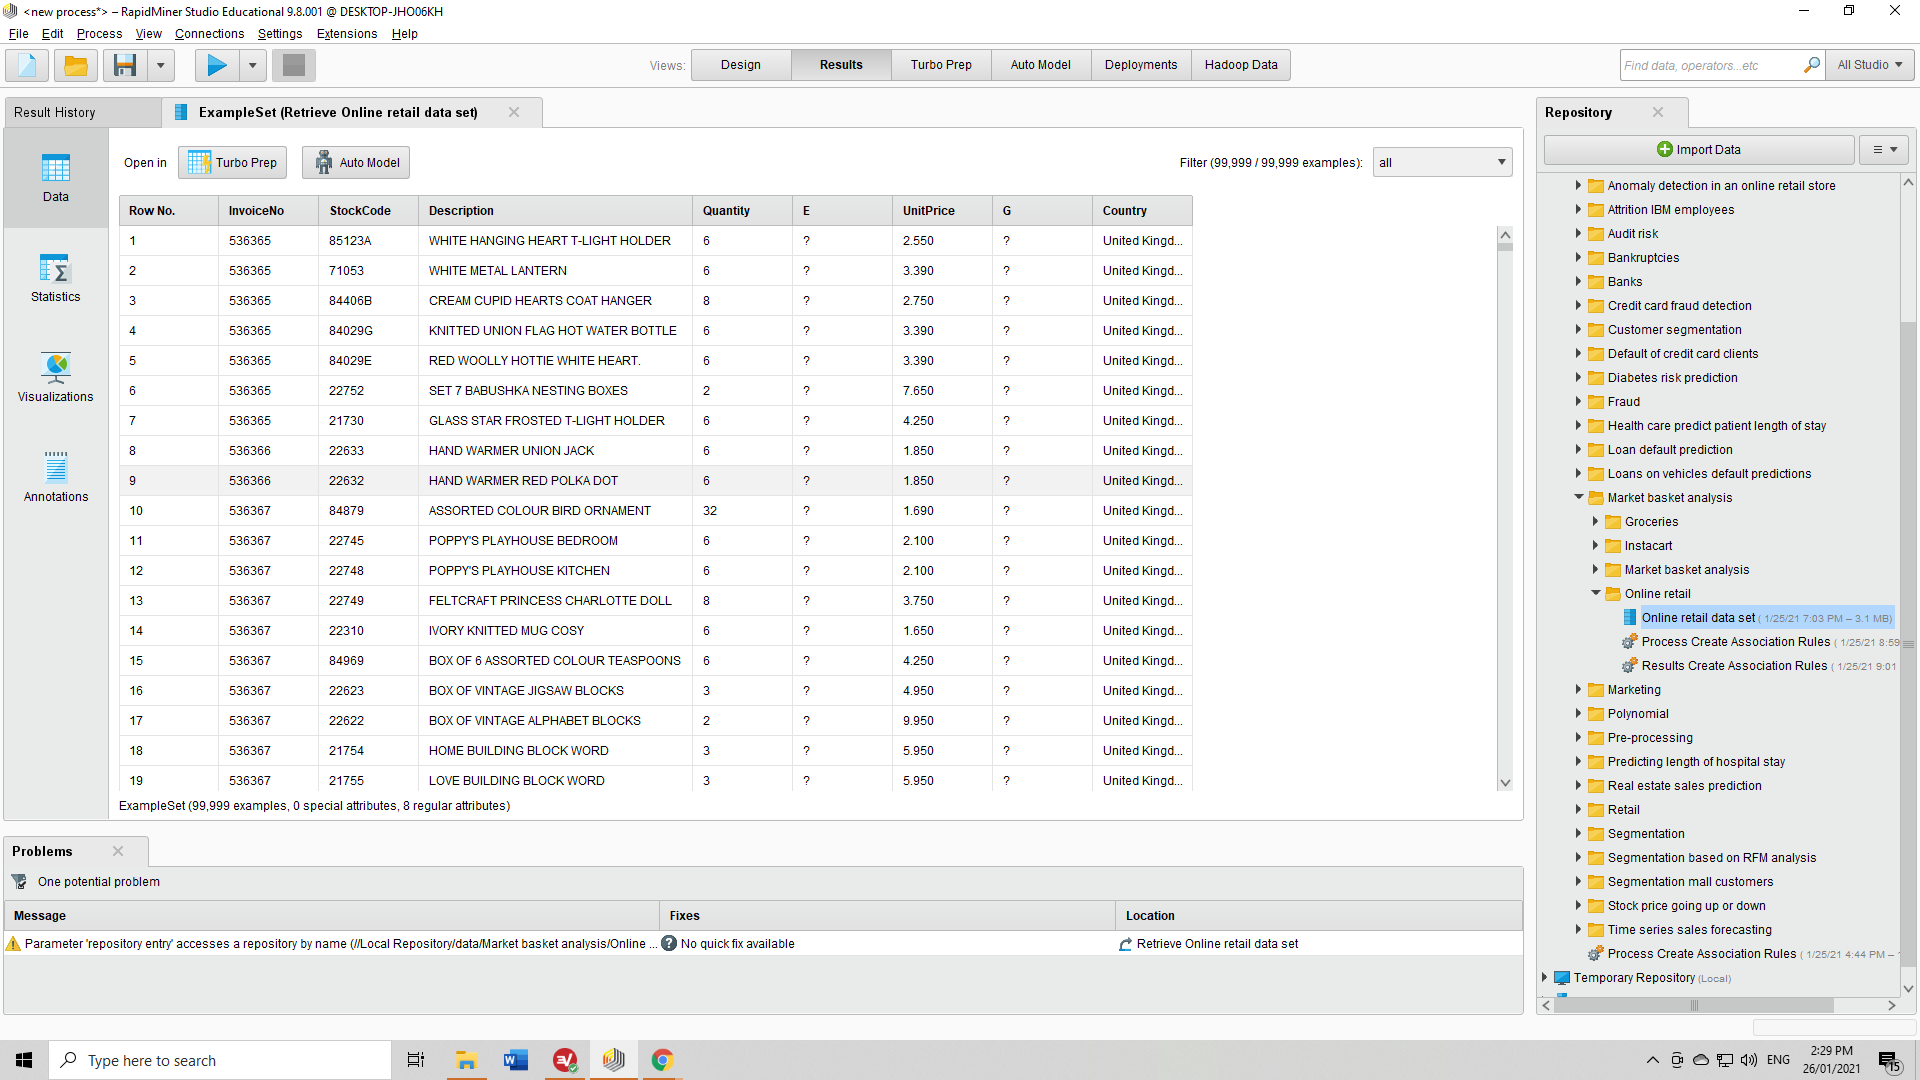Open the Visualizations view
The width and height of the screenshot is (1920, 1080).
56,378
